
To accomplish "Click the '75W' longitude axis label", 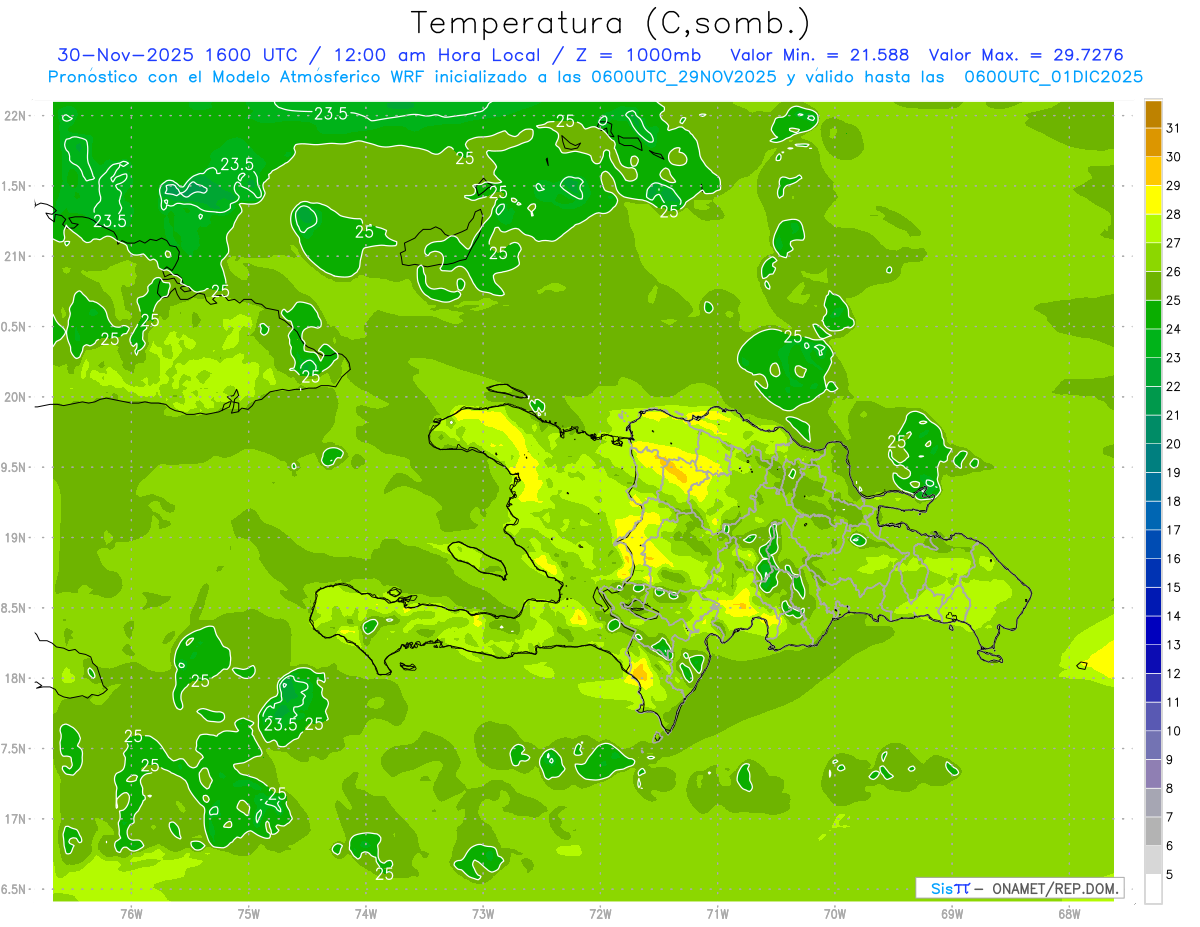I will pyautogui.click(x=249, y=913).
